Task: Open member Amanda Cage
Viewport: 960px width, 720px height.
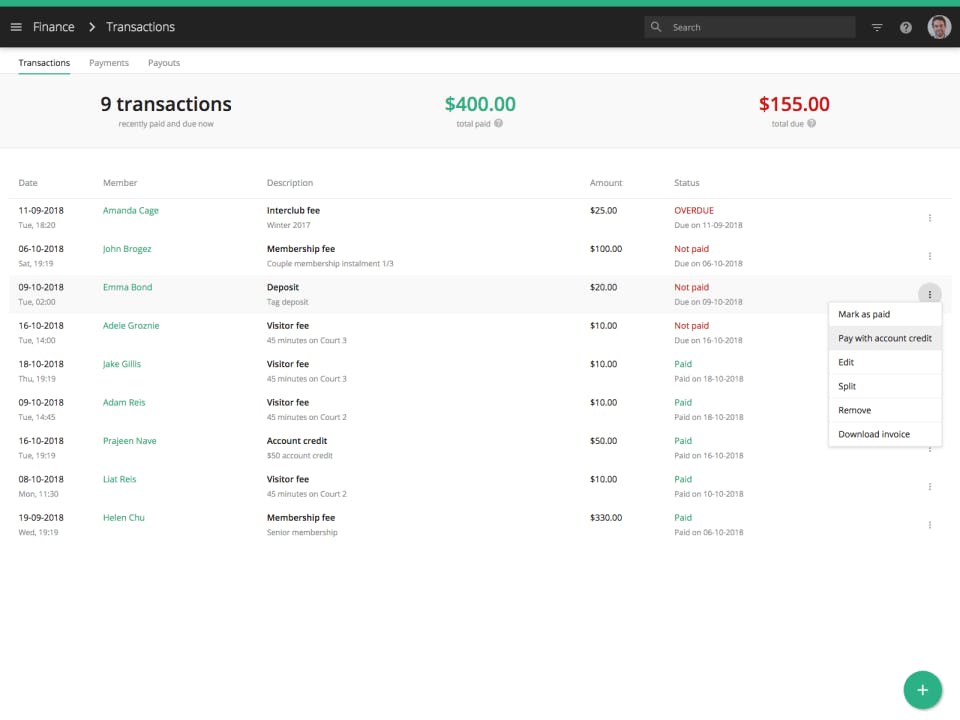Action: pos(130,211)
